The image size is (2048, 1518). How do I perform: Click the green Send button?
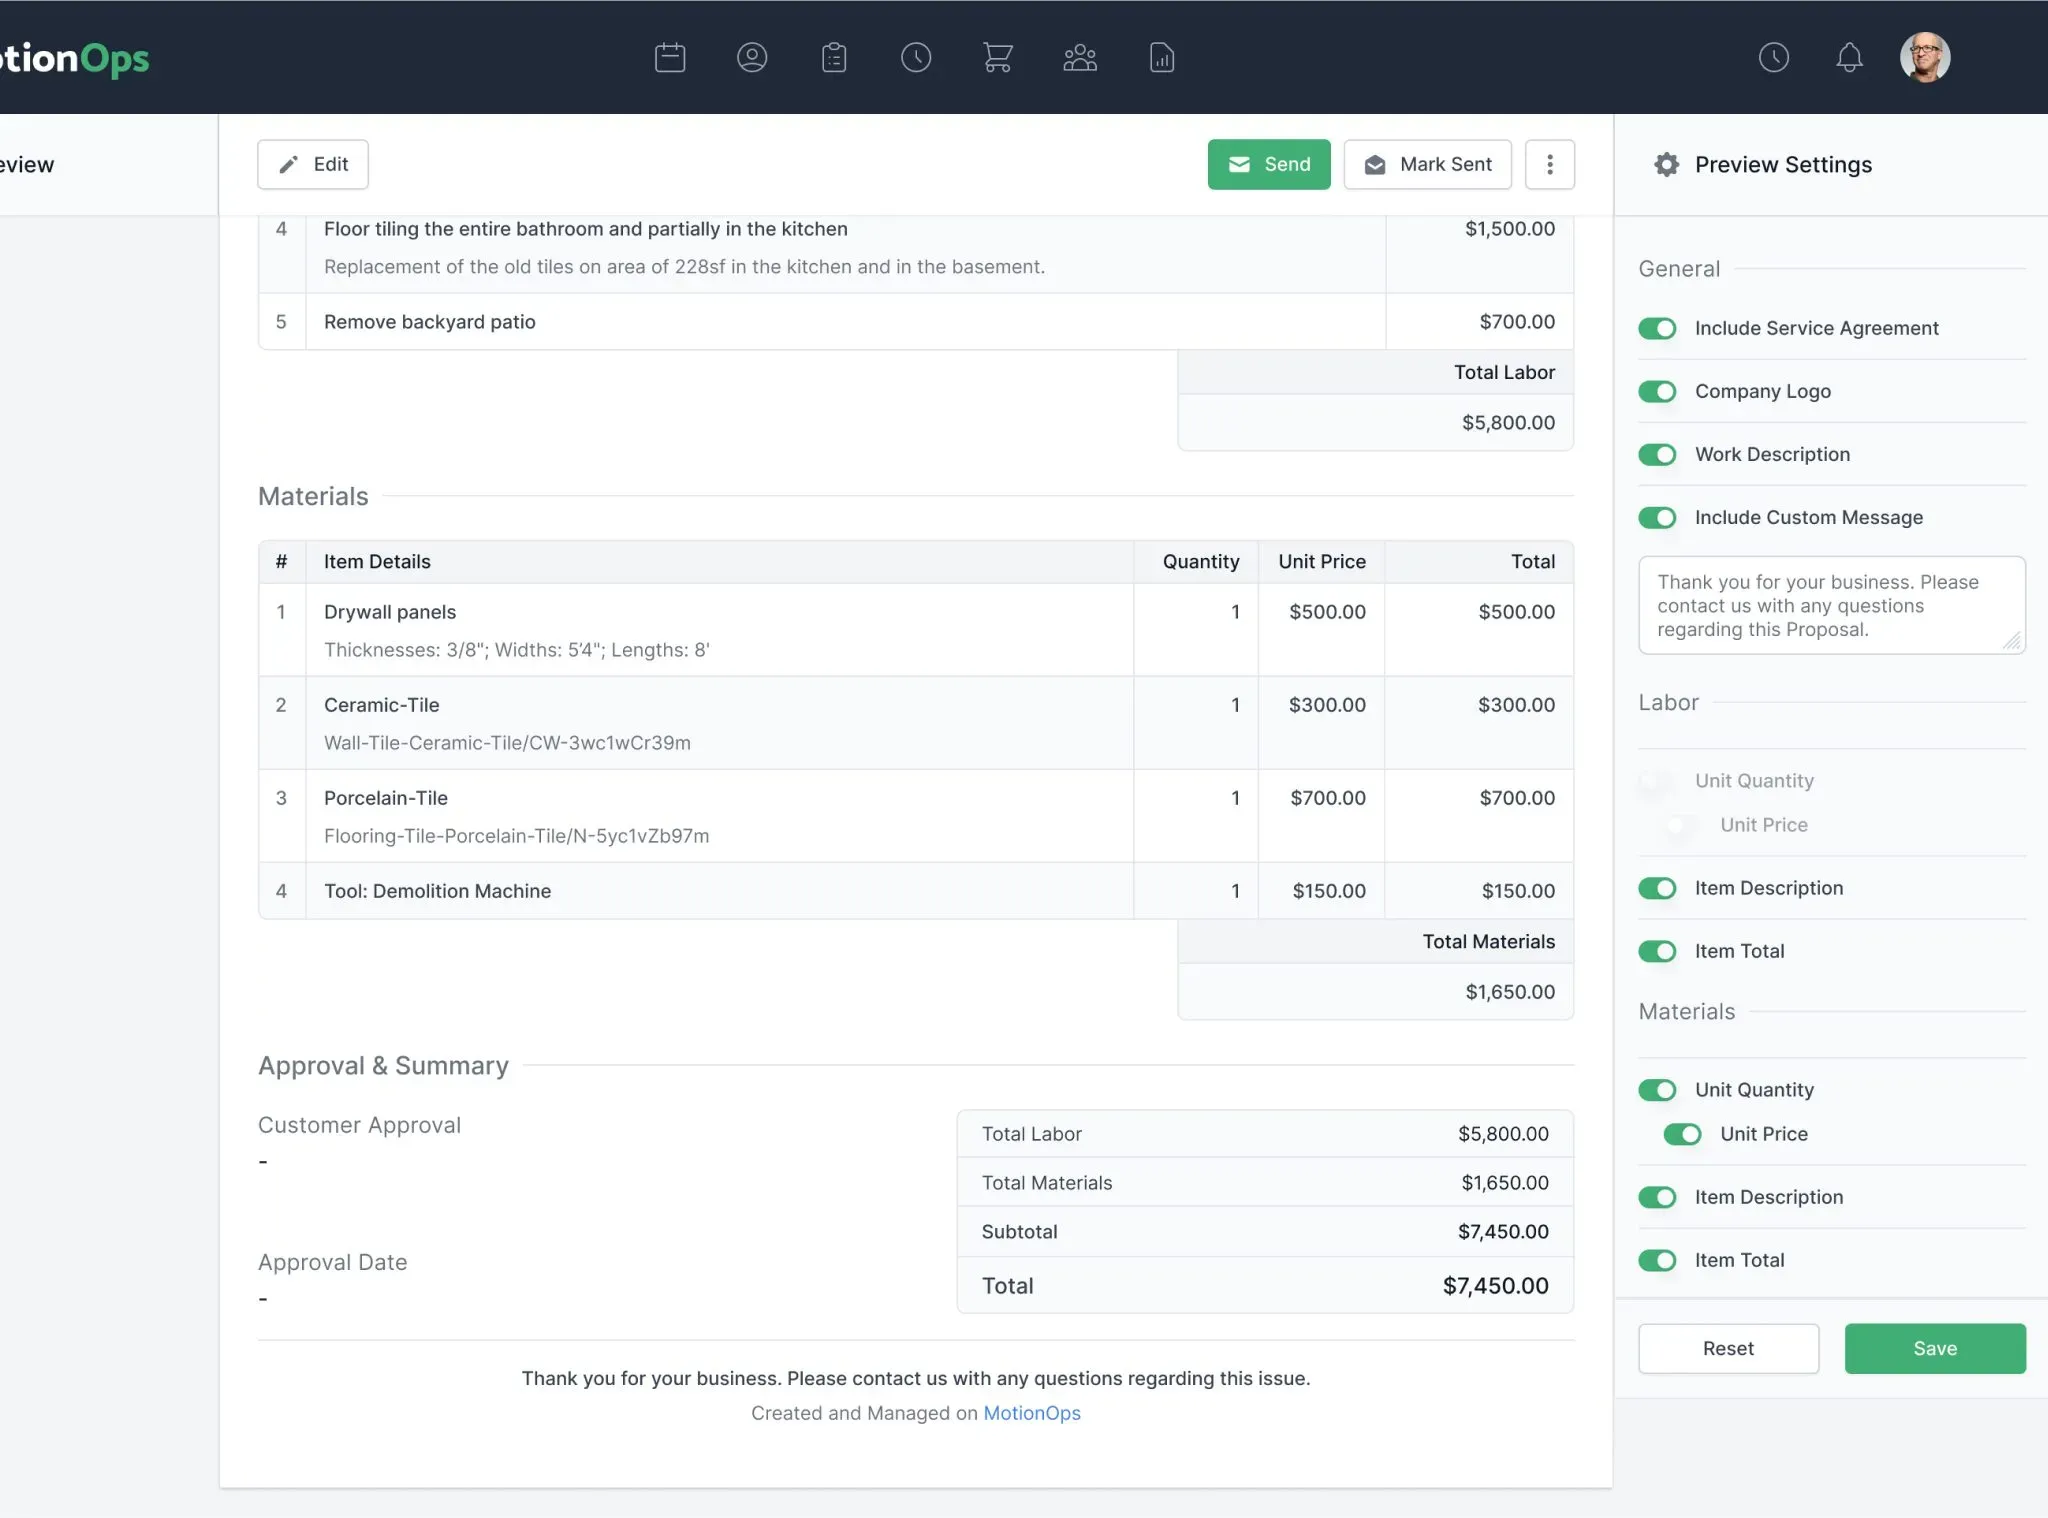[1269, 164]
